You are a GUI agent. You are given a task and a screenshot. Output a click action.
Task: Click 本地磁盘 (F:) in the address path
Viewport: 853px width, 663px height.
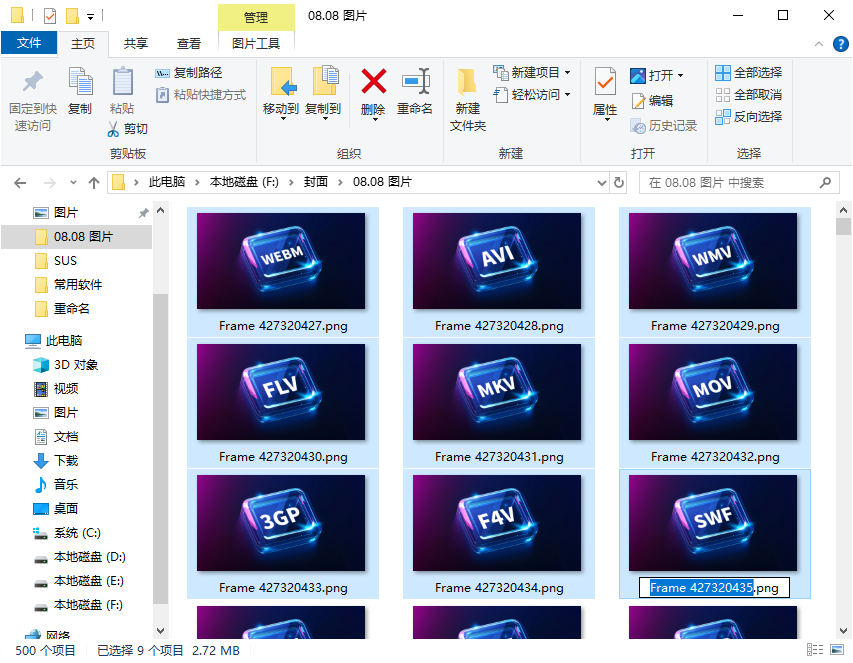(244, 182)
